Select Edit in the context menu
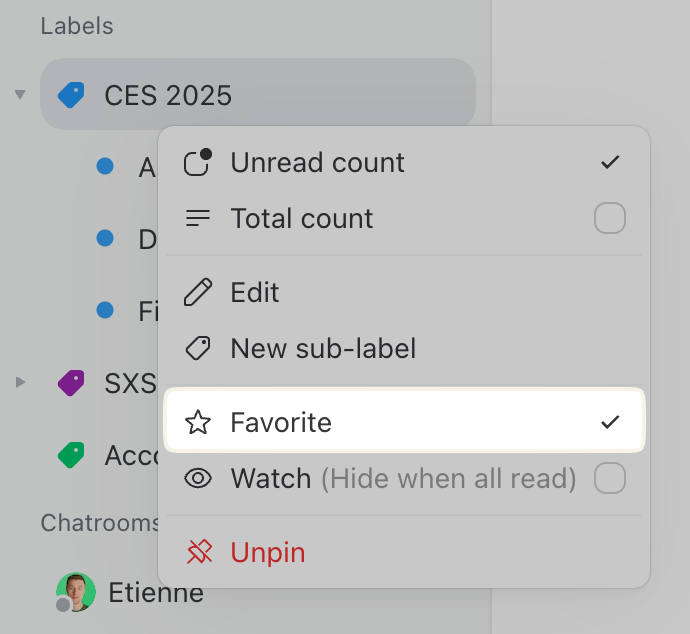Screen dimensions: 690x634 click(255, 292)
